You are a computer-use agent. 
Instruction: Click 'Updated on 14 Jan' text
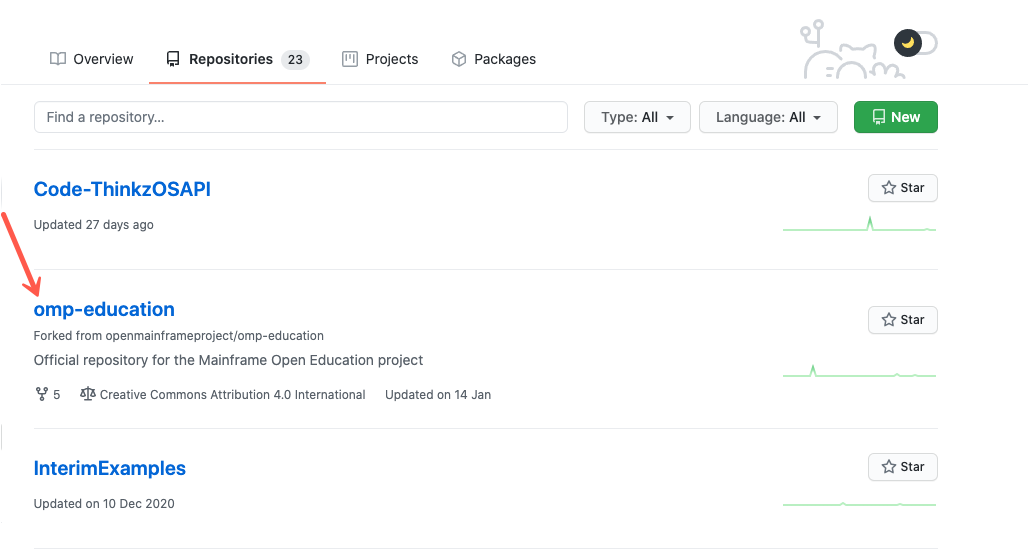(x=438, y=394)
